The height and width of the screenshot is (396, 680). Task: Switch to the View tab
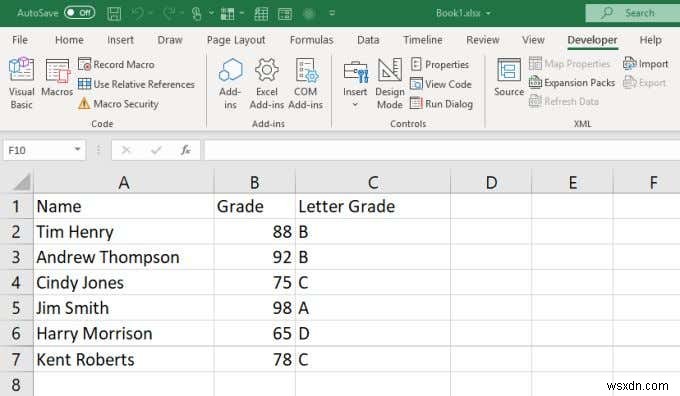[x=533, y=40]
